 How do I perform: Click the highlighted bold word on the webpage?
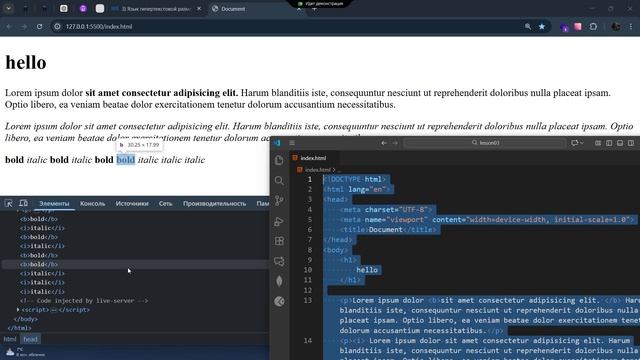coord(126,160)
